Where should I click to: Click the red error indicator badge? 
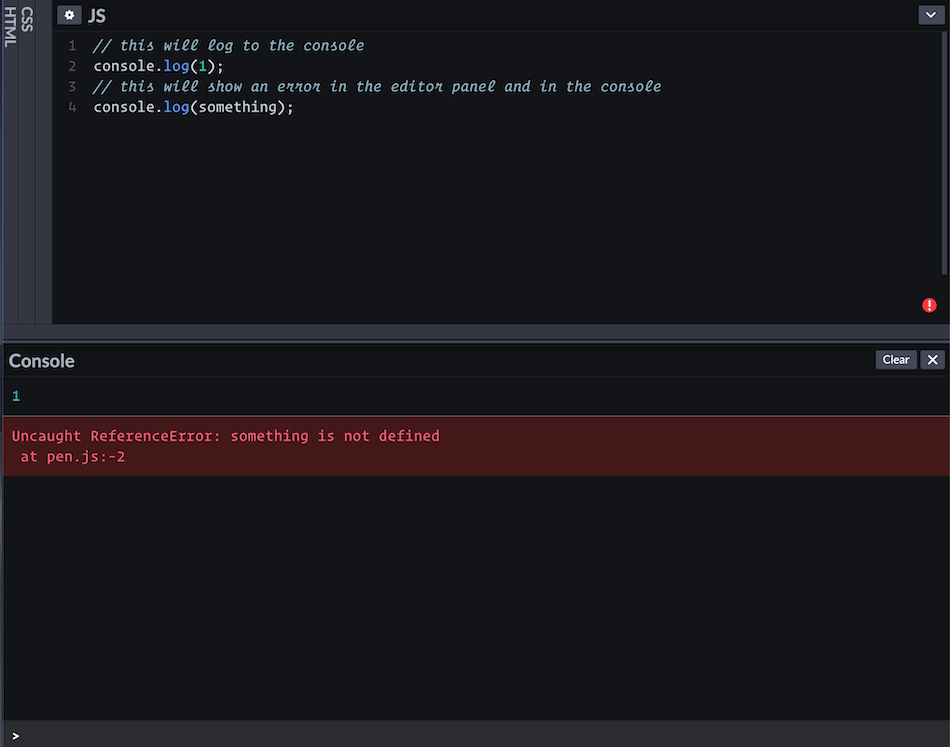[x=928, y=305]
